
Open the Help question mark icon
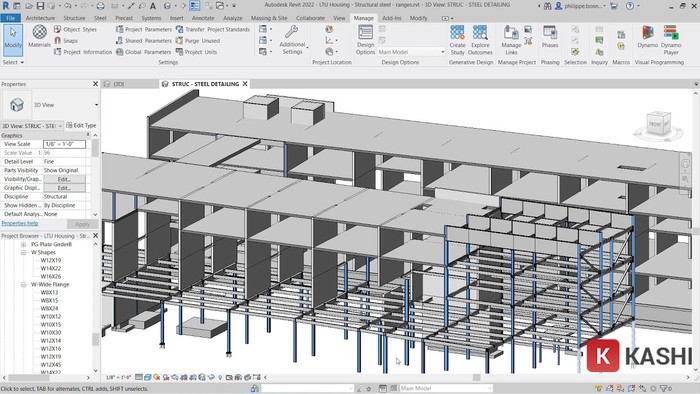(x=629, y=6)
